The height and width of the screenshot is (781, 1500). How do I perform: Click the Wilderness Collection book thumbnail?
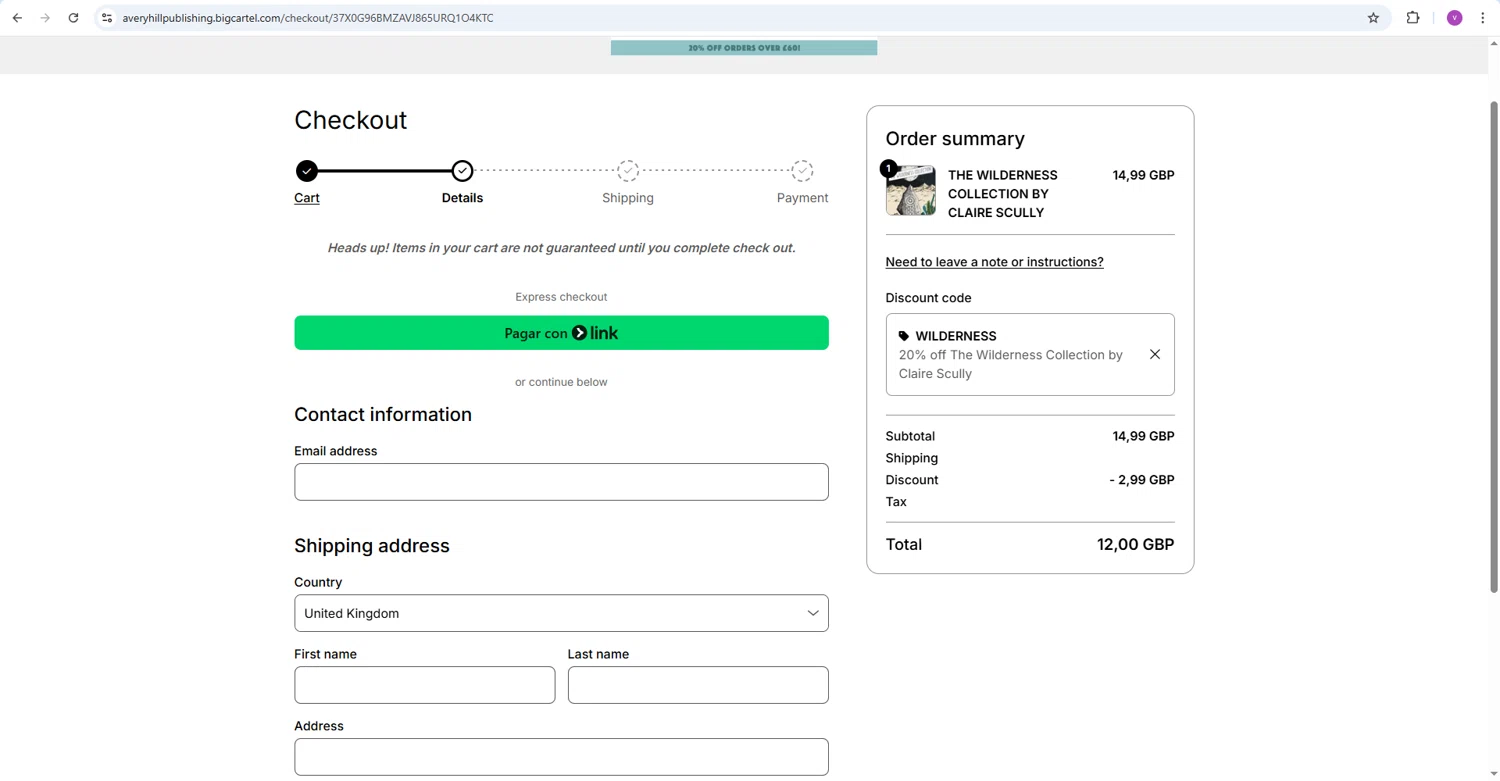910,190
